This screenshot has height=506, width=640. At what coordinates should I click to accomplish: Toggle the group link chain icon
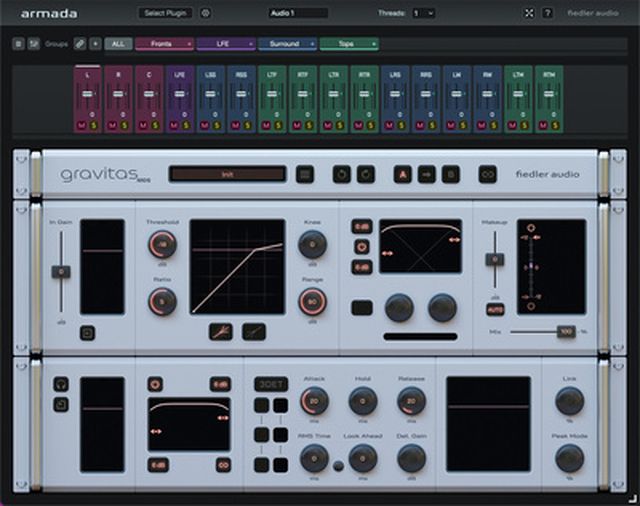pyautogui.click(x=80, y=44)
